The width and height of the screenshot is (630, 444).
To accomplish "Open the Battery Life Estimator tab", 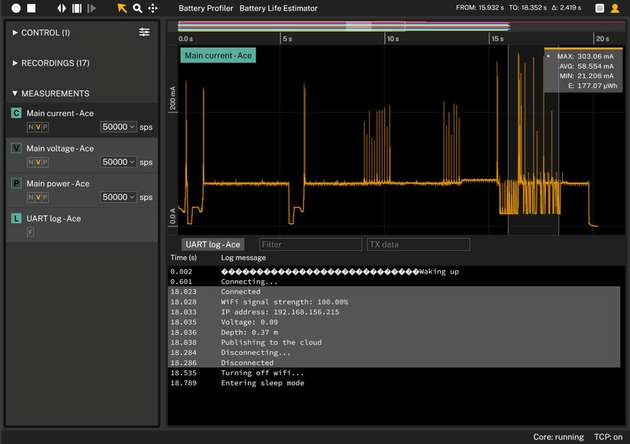I will (278, 8).
